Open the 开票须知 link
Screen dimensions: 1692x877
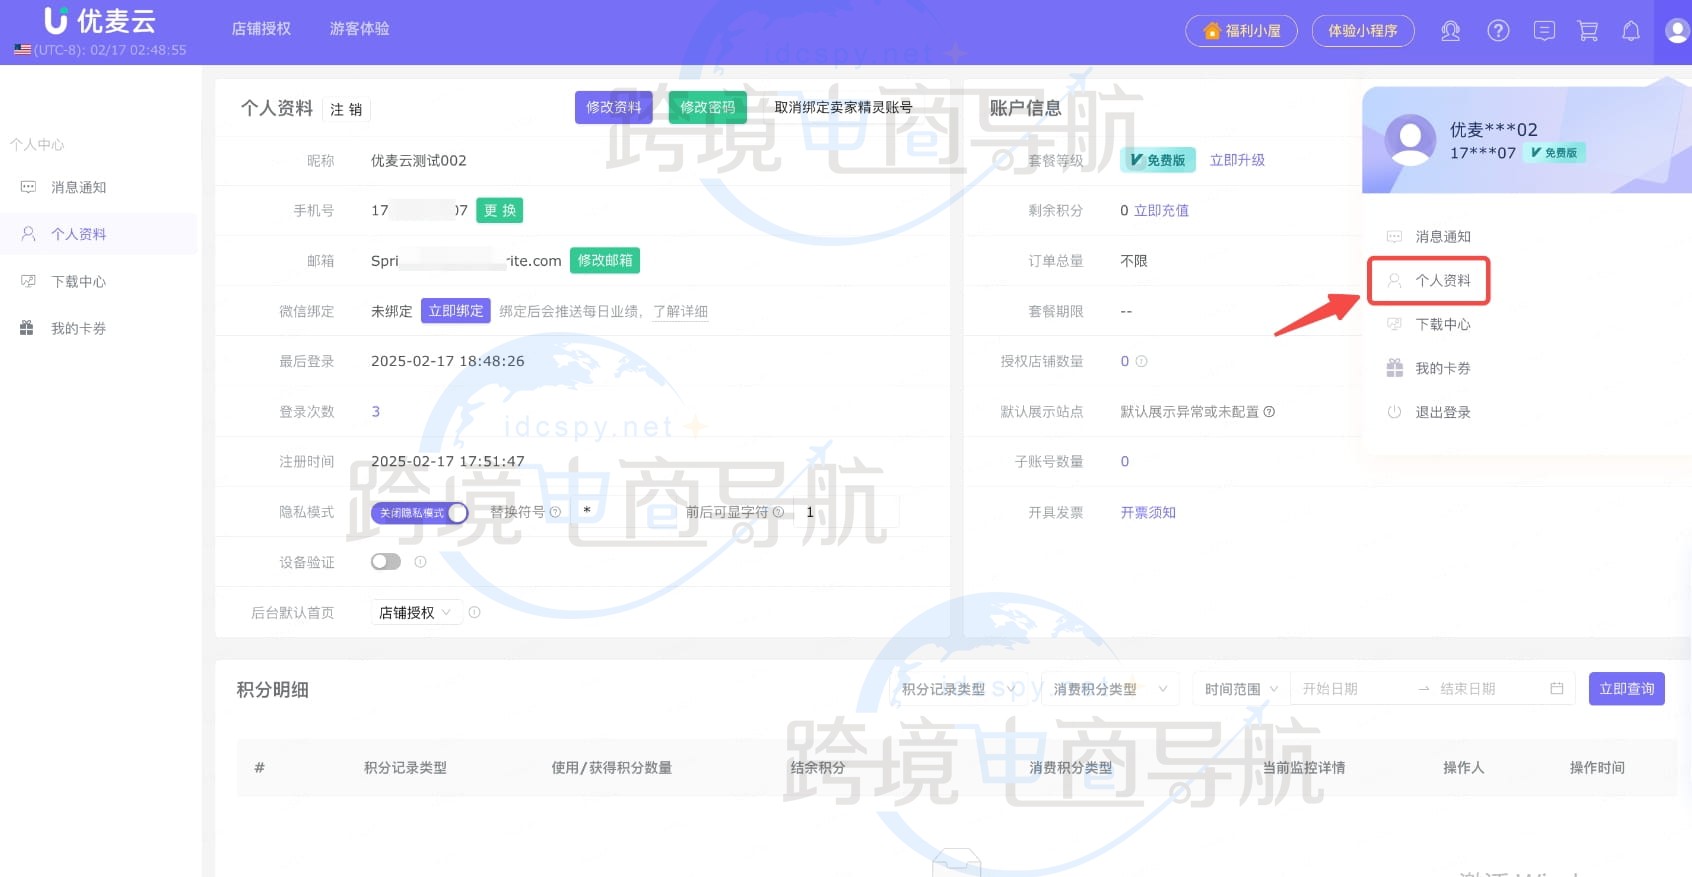(1148, 512)
